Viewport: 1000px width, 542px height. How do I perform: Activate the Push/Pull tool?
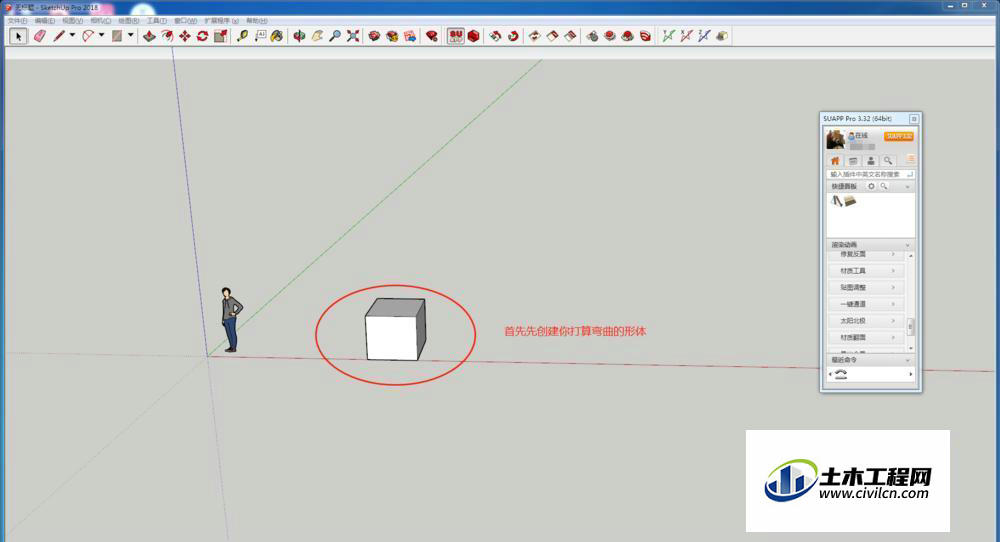[149, 36]
